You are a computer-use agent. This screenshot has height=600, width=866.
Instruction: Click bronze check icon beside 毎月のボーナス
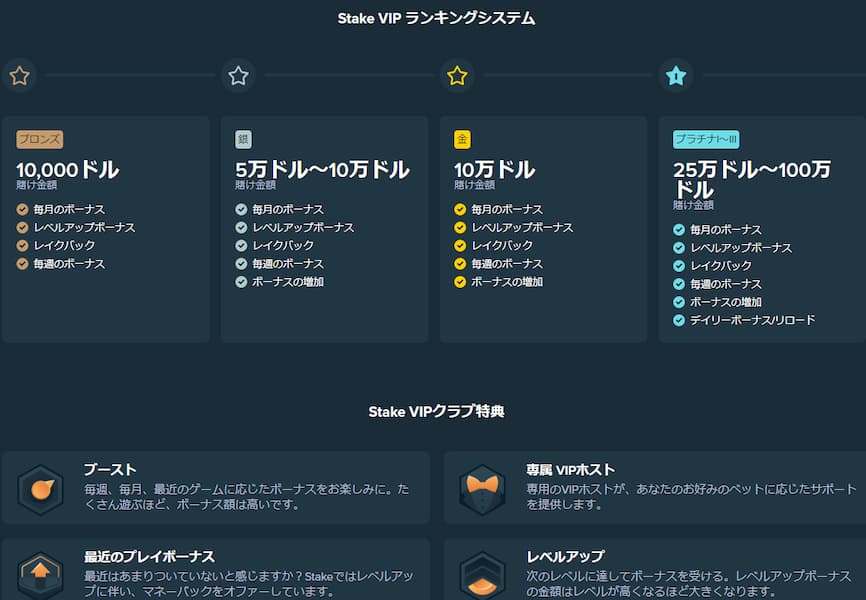point(22,209)
